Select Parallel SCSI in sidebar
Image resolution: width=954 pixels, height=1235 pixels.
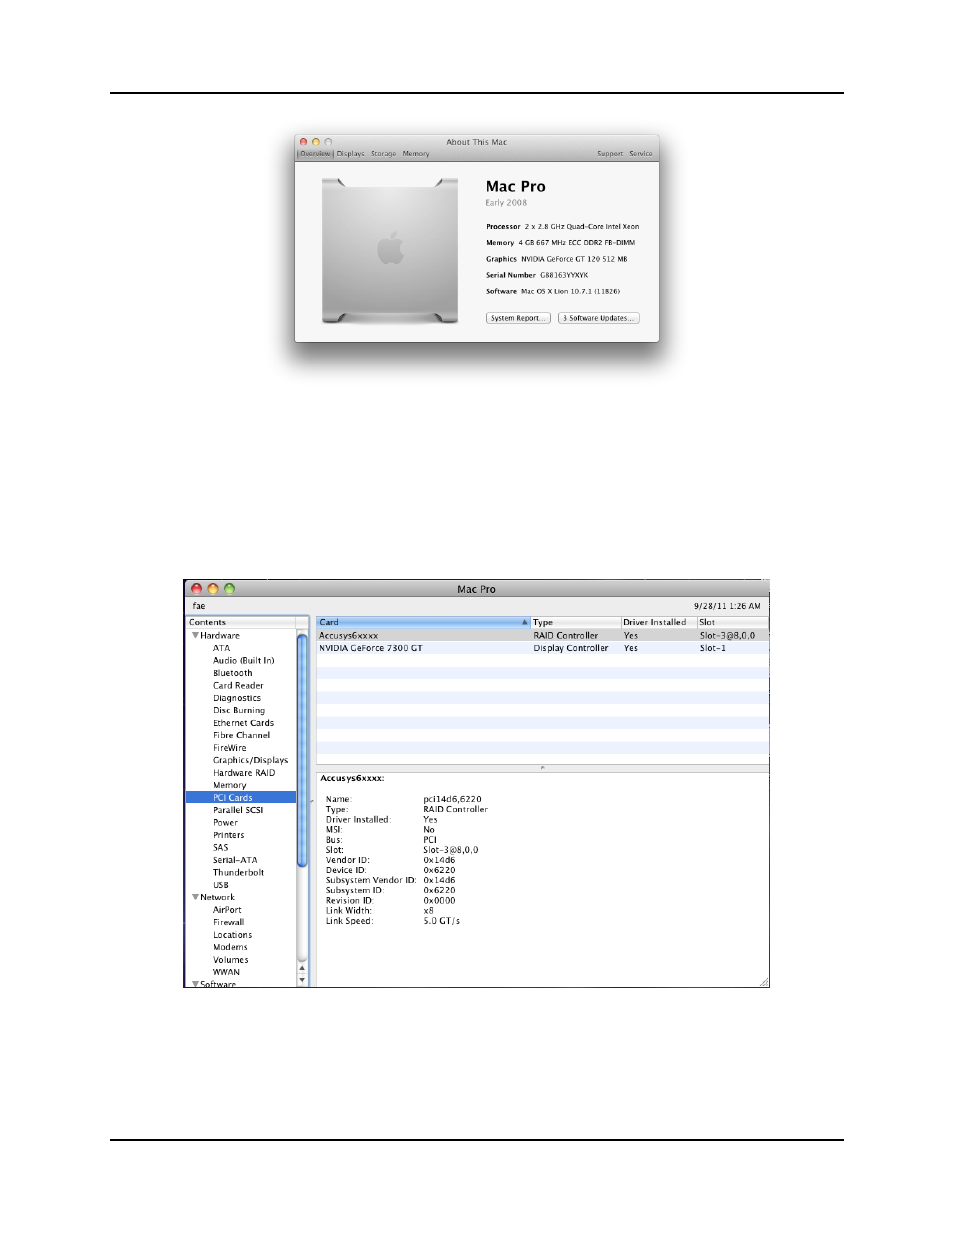coord(238,810)
